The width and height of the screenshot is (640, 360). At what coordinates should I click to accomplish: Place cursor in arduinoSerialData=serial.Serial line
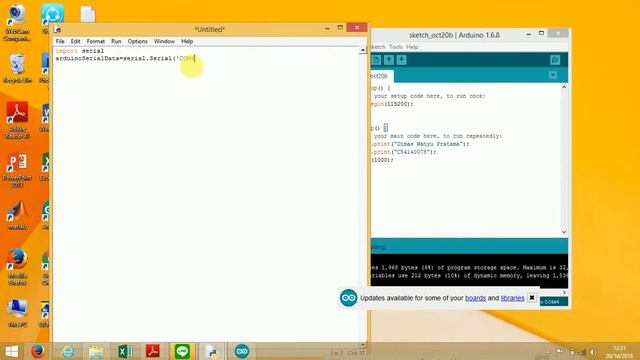coord(125,58)
